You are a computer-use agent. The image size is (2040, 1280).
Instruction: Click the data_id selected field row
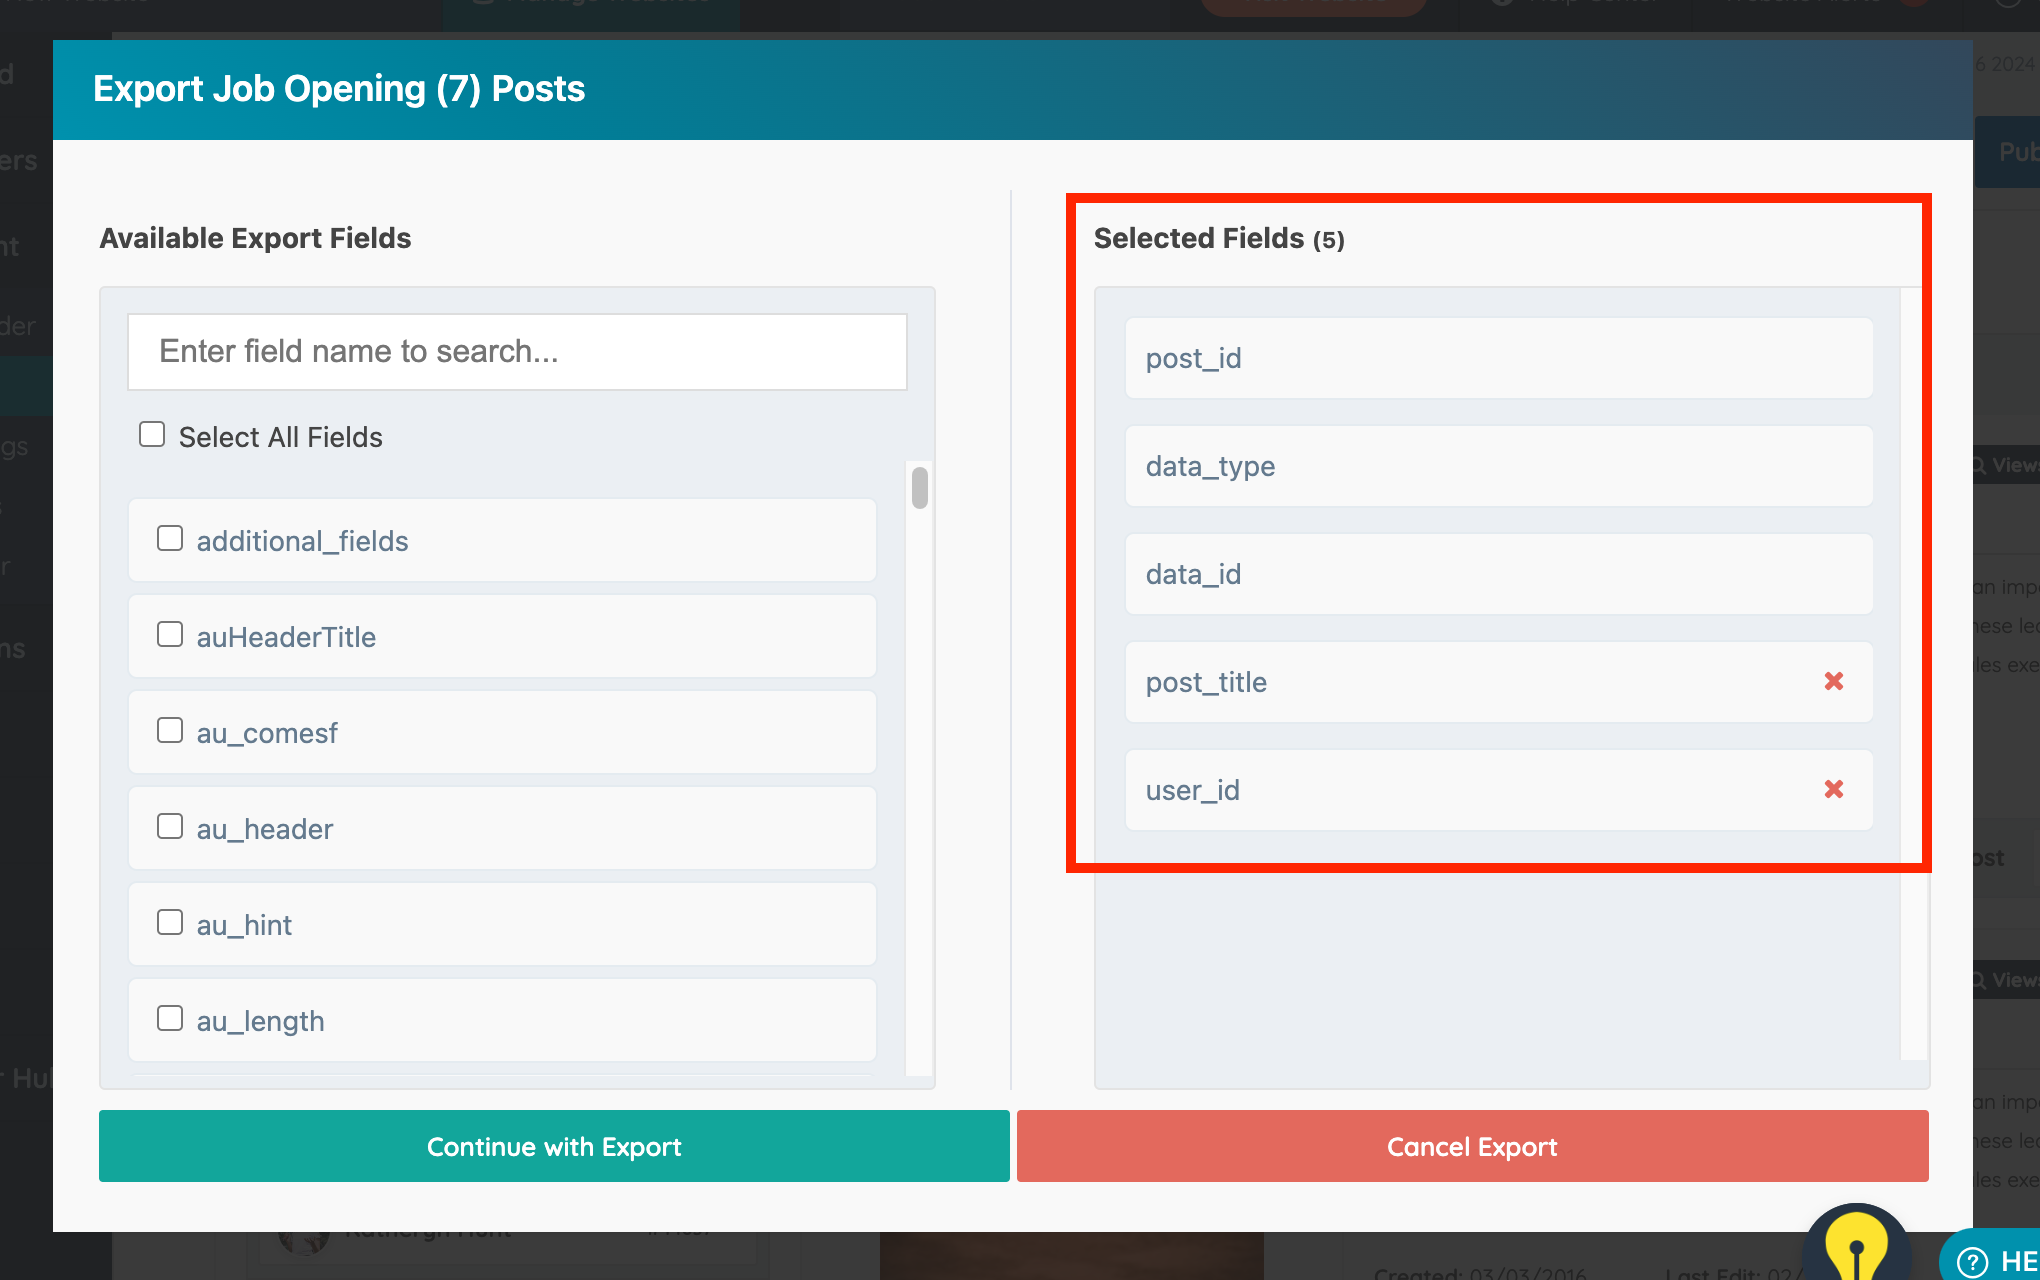pos(1498,574)
